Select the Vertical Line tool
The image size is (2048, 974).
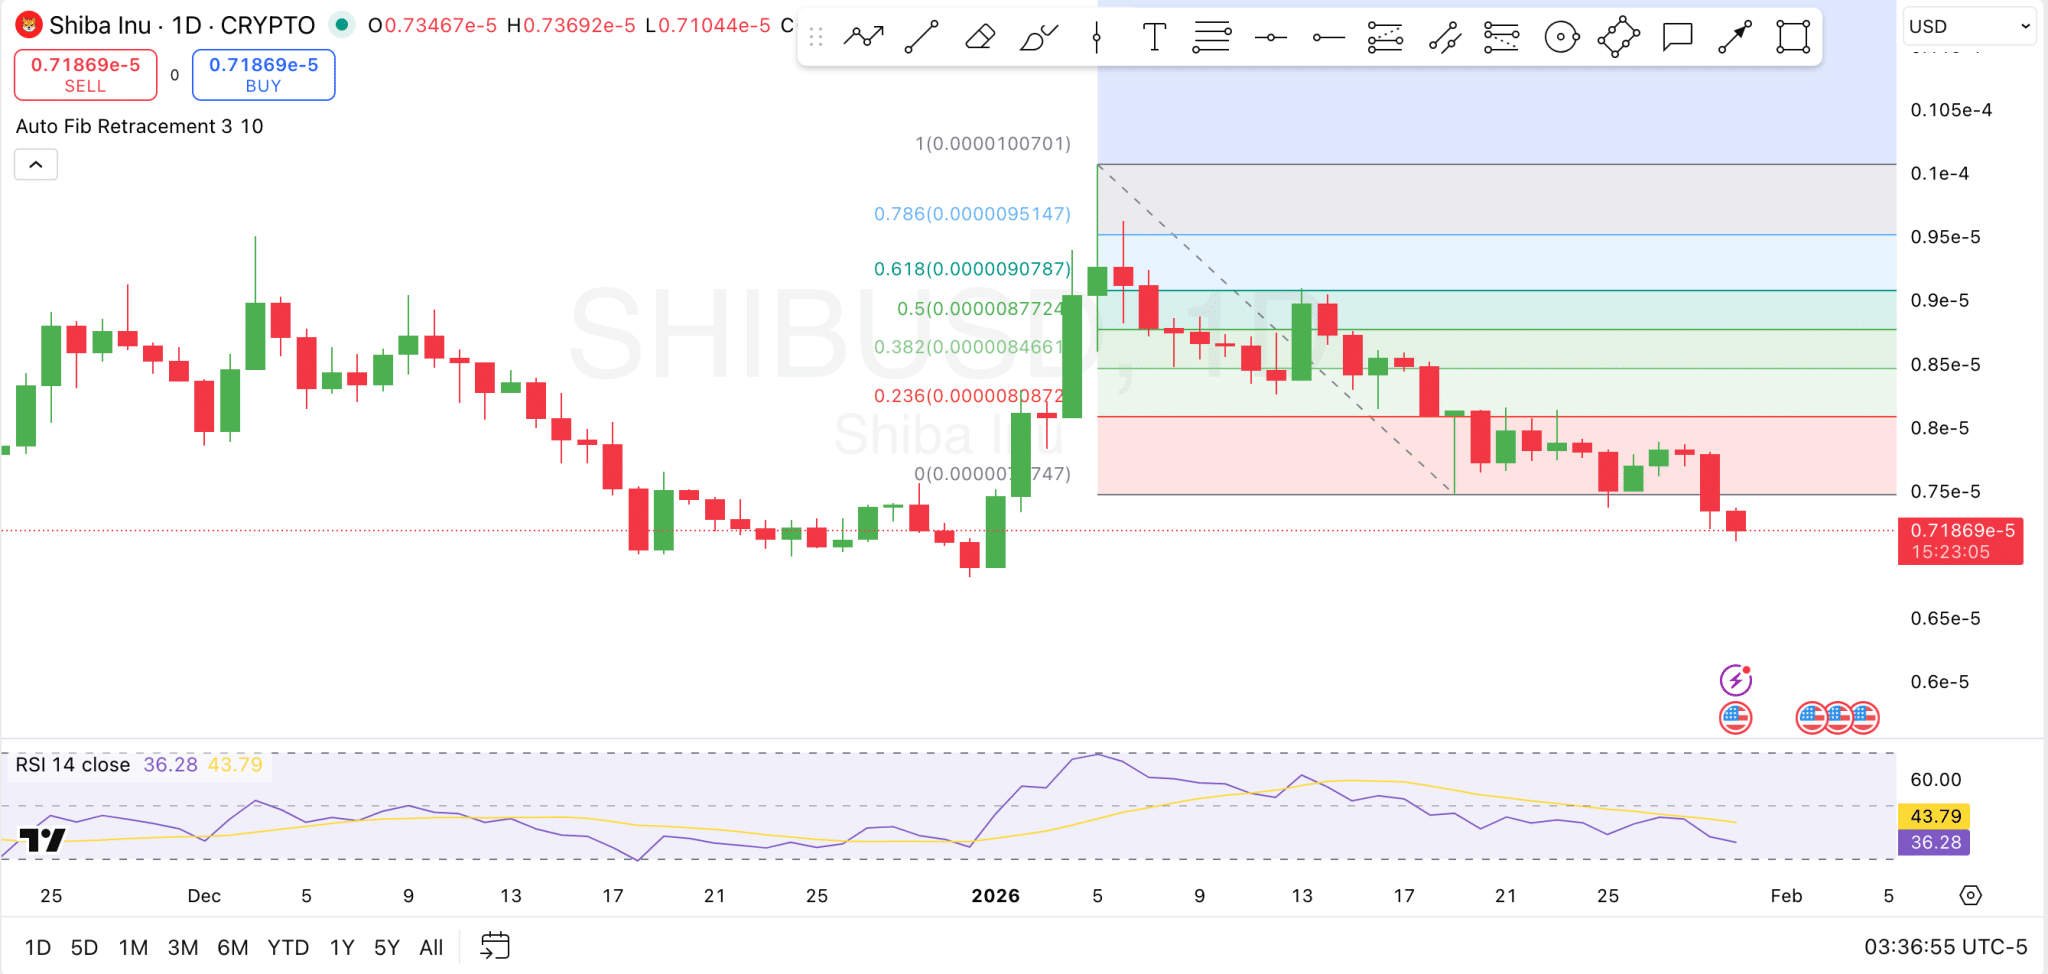(1096, 36)
